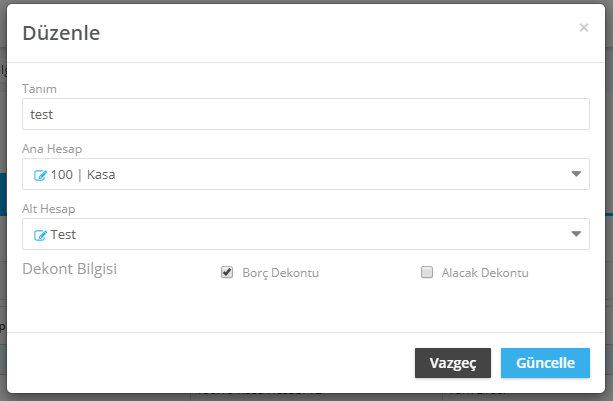Click the Tanım field label
The image size is (613, 401).
(x=39, y=89)
